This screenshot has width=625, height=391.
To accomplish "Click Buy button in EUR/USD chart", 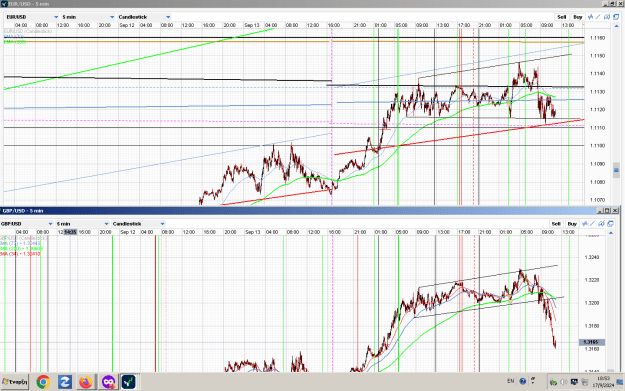I will click(x=578, y=17).
